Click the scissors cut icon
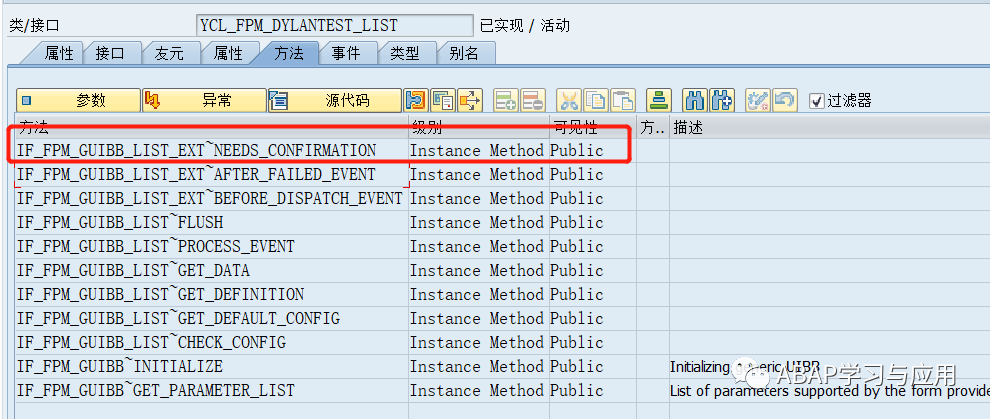 [568, 100]
